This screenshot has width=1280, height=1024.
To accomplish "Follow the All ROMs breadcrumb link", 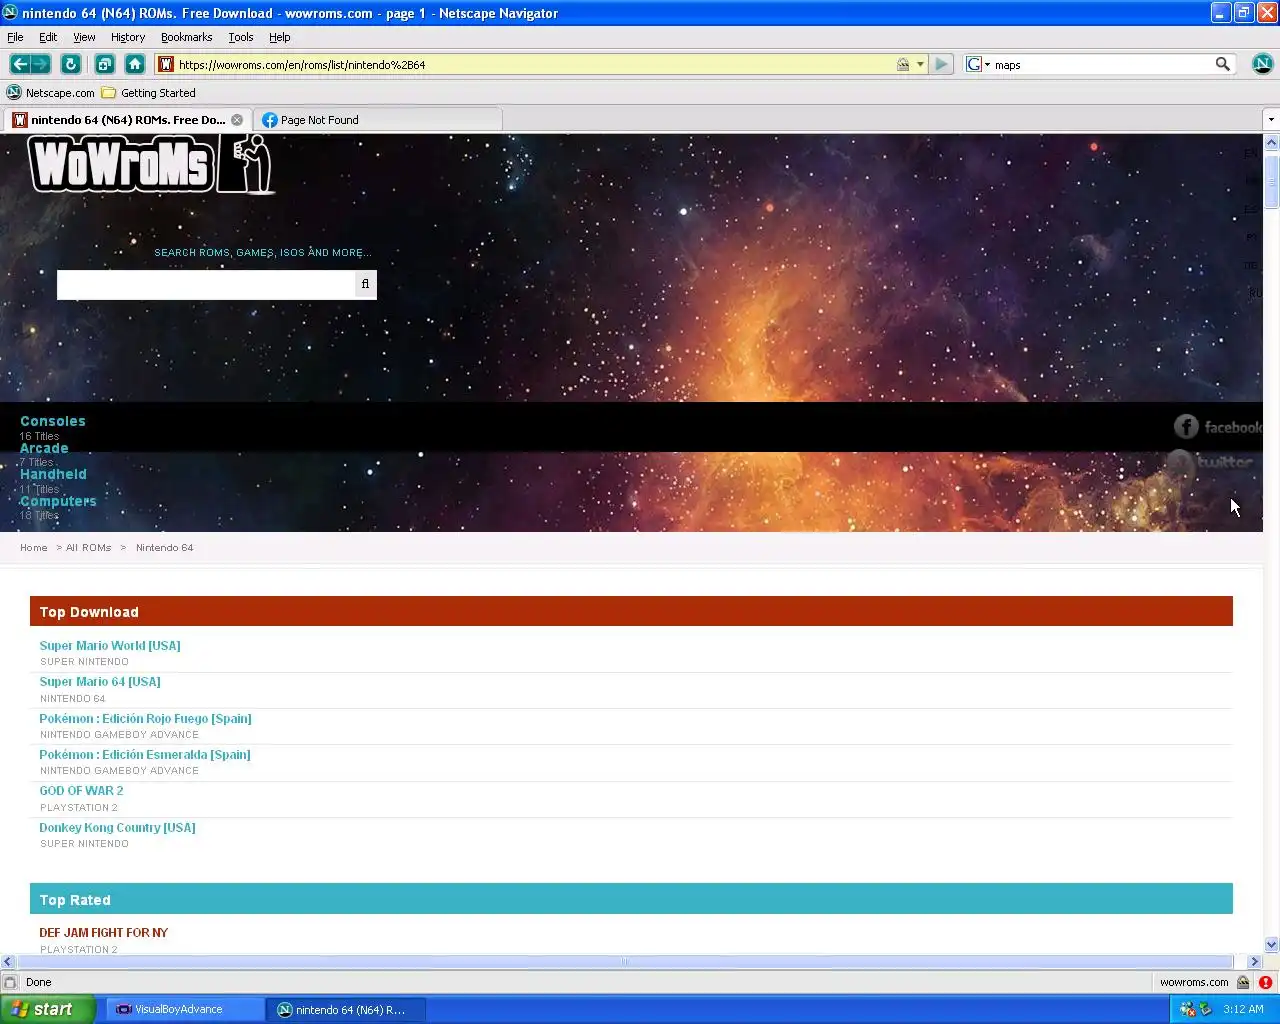I will click(x=89, y=548).
